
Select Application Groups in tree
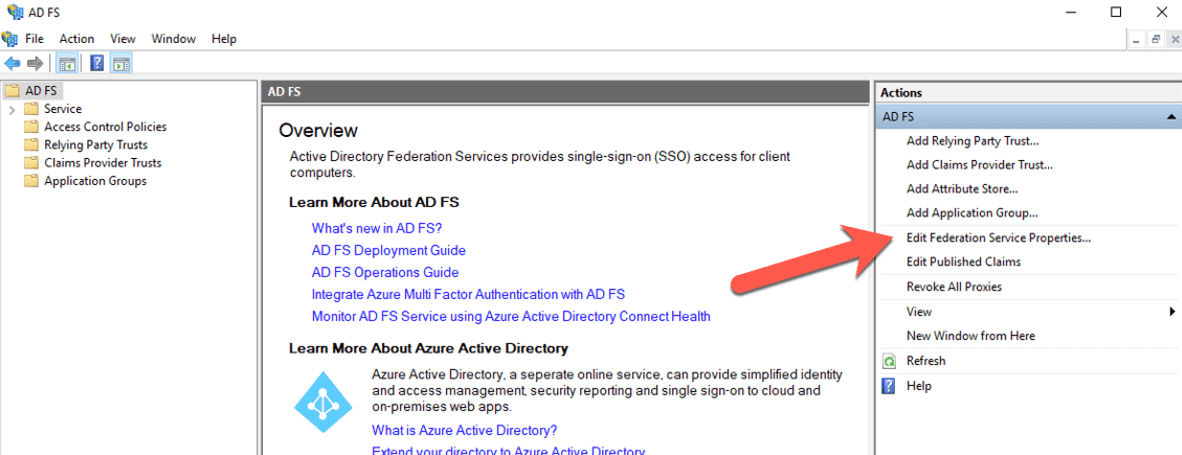pos(95,181)
